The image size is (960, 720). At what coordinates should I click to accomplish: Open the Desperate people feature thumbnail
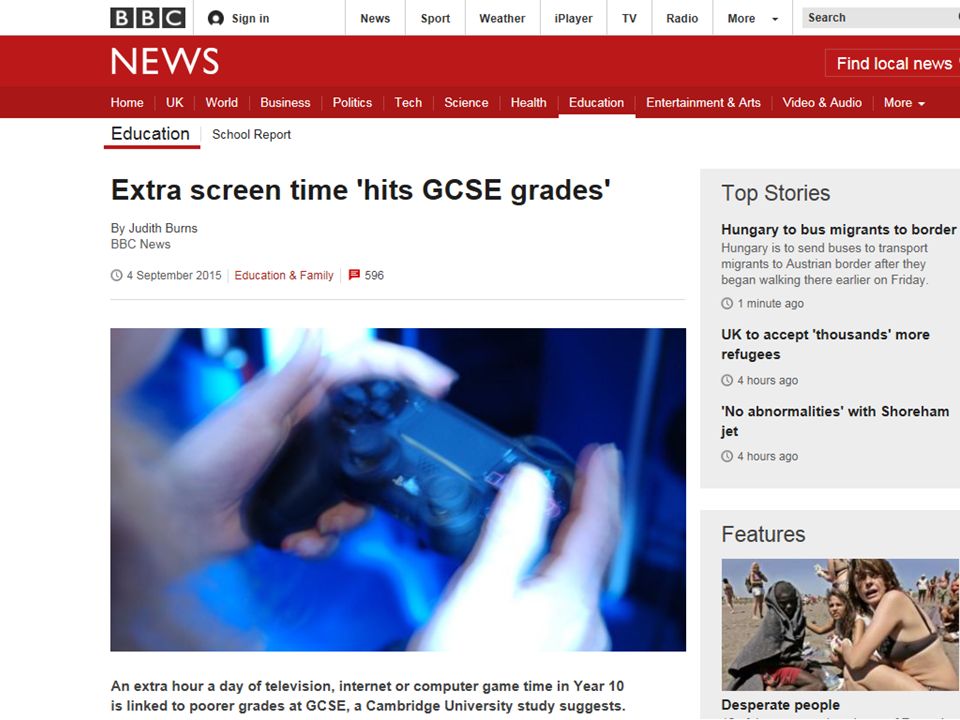click(x=841, y=624)
